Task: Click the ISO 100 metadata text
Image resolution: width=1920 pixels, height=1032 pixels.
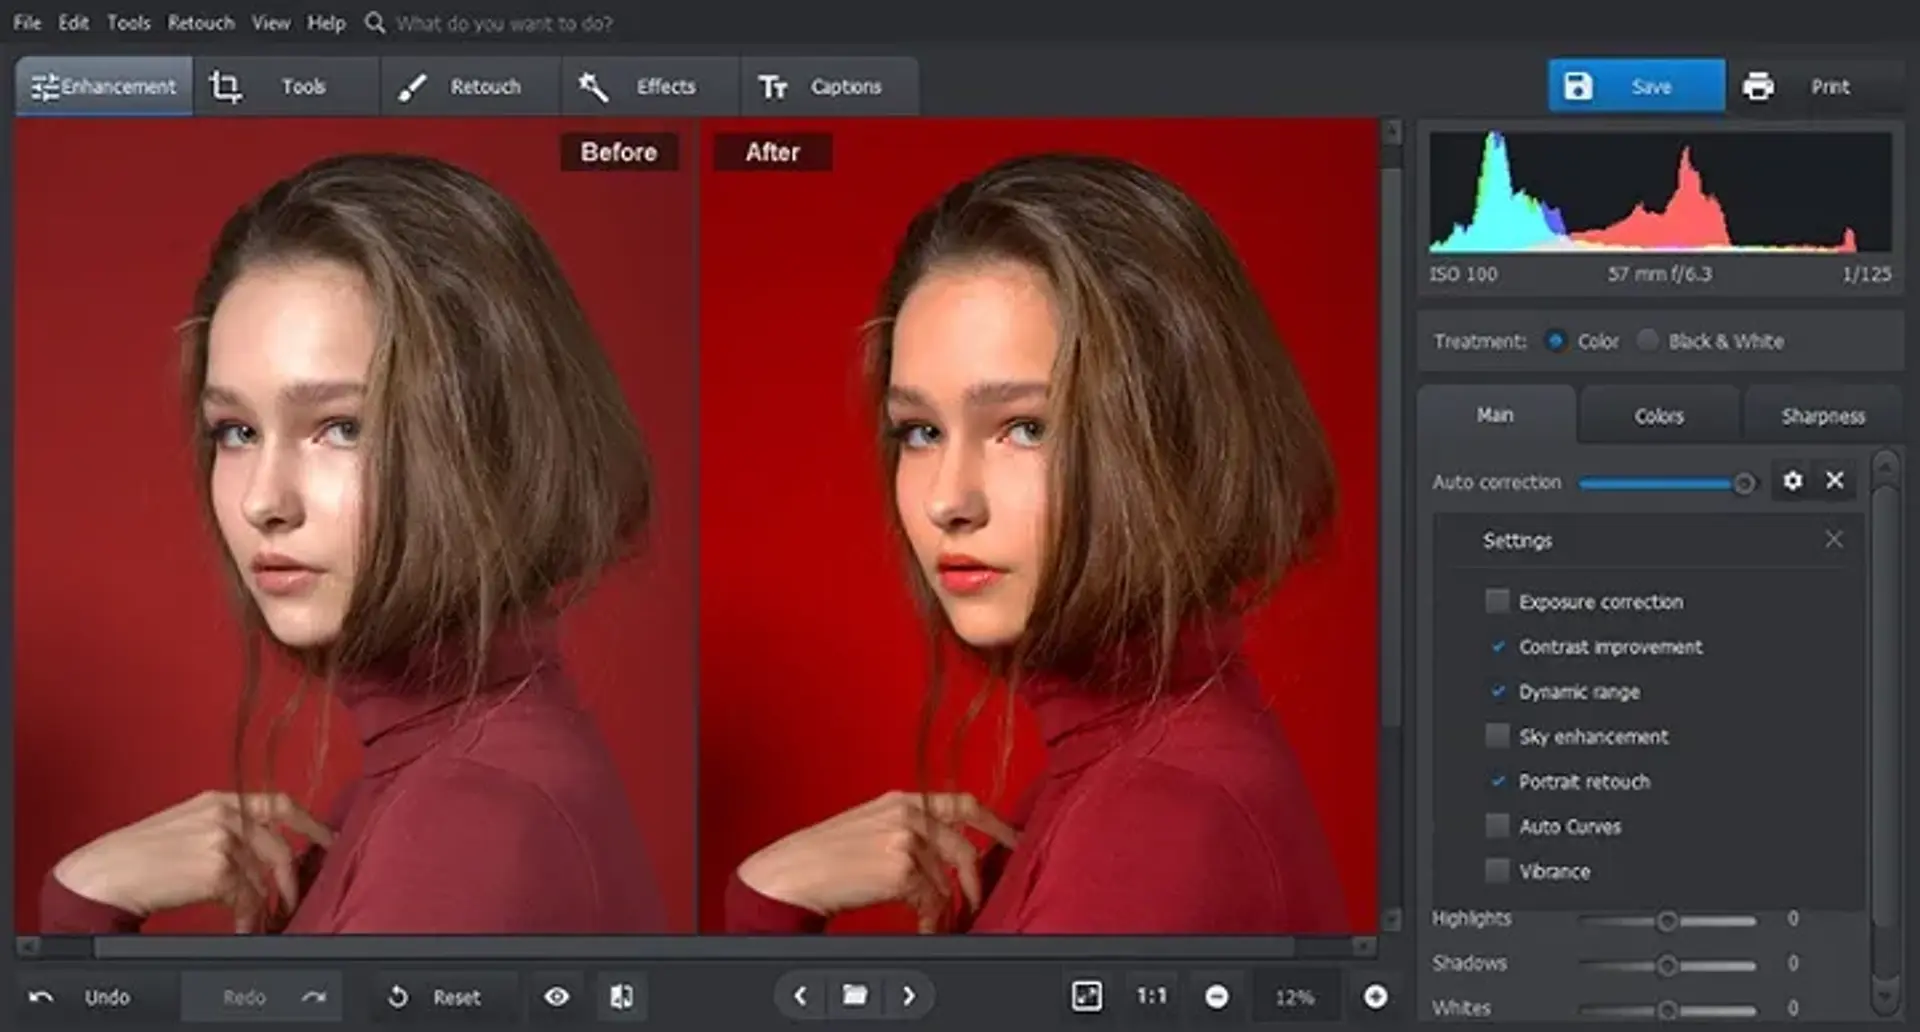Action: click(x=1463, y=274)
